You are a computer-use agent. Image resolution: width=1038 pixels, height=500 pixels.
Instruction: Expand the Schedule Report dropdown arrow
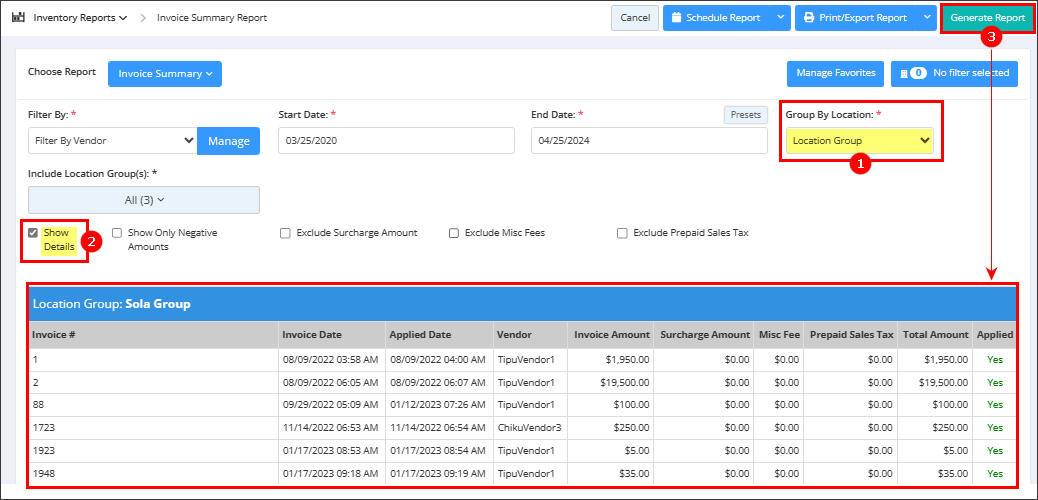(780, 18)
